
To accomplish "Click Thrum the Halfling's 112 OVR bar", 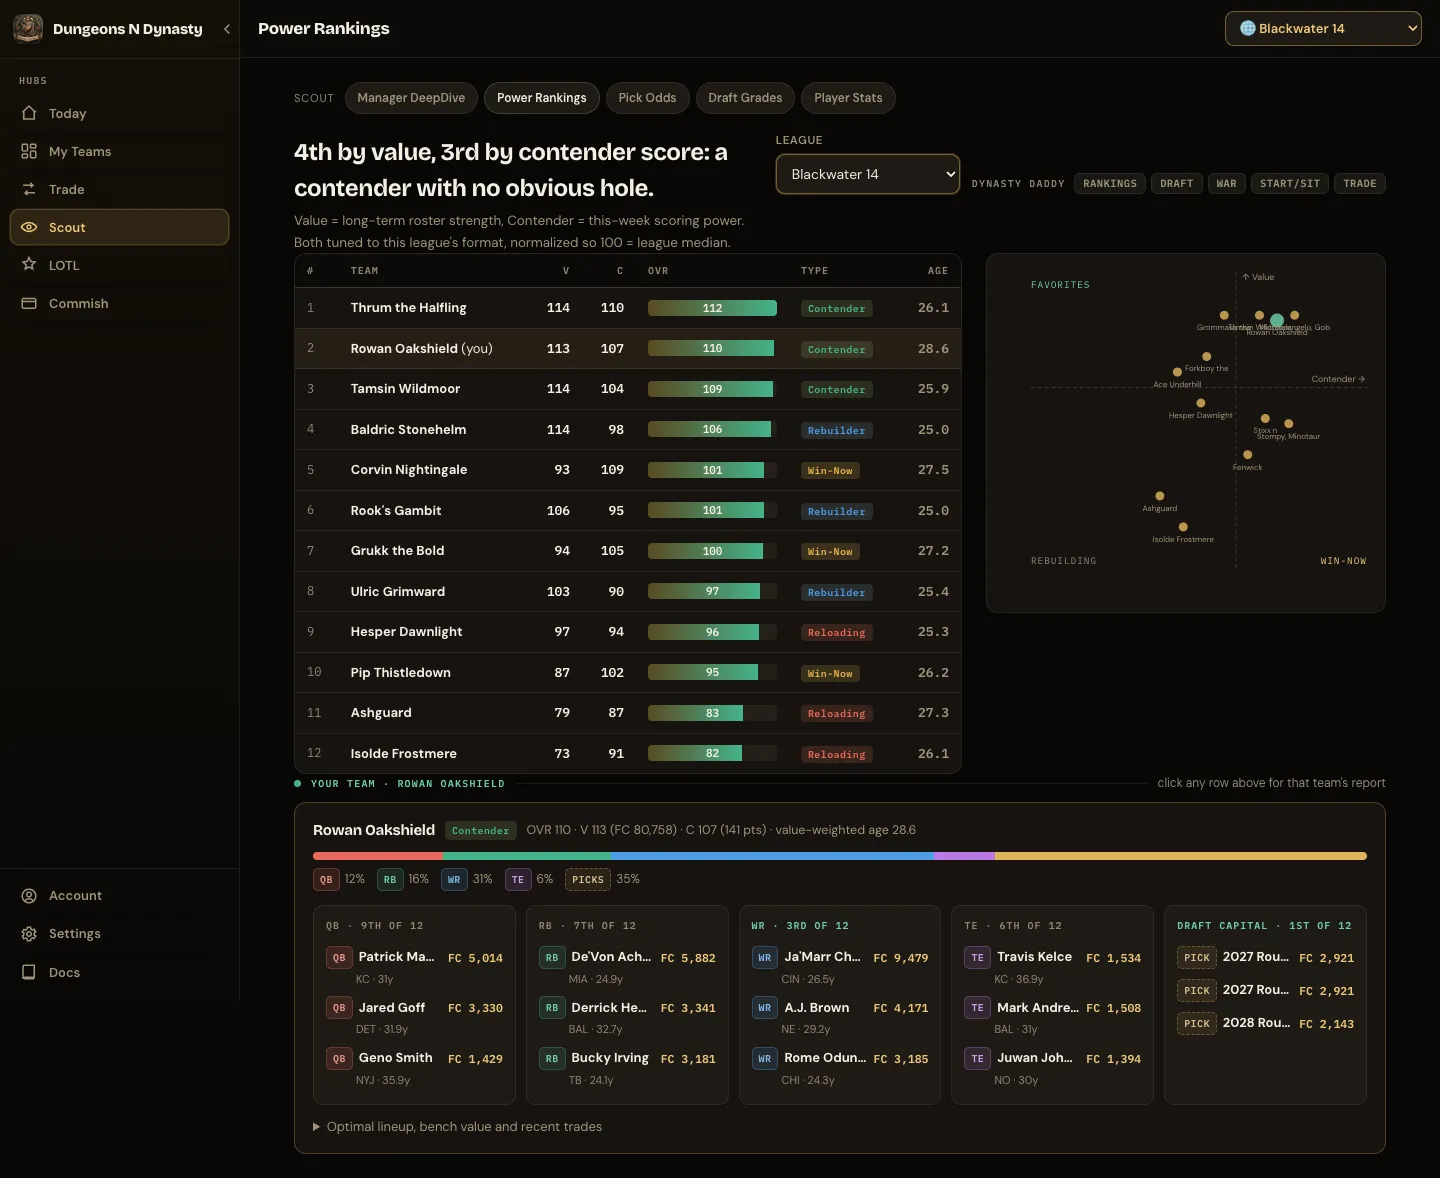I will [712, 308].
